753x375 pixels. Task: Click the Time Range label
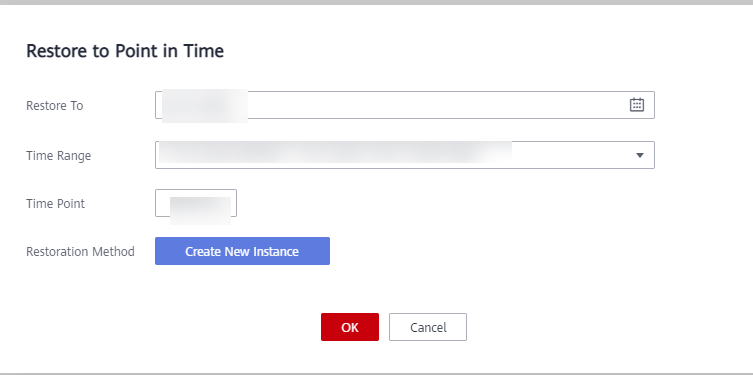(59, 156)
